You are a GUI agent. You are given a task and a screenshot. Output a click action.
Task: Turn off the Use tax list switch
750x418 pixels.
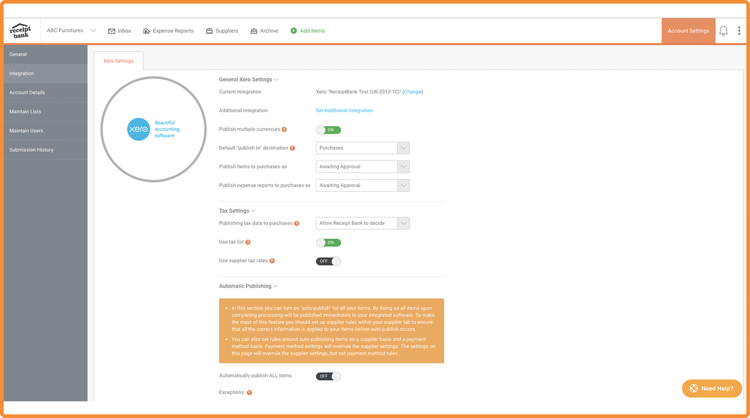[328, 242]
